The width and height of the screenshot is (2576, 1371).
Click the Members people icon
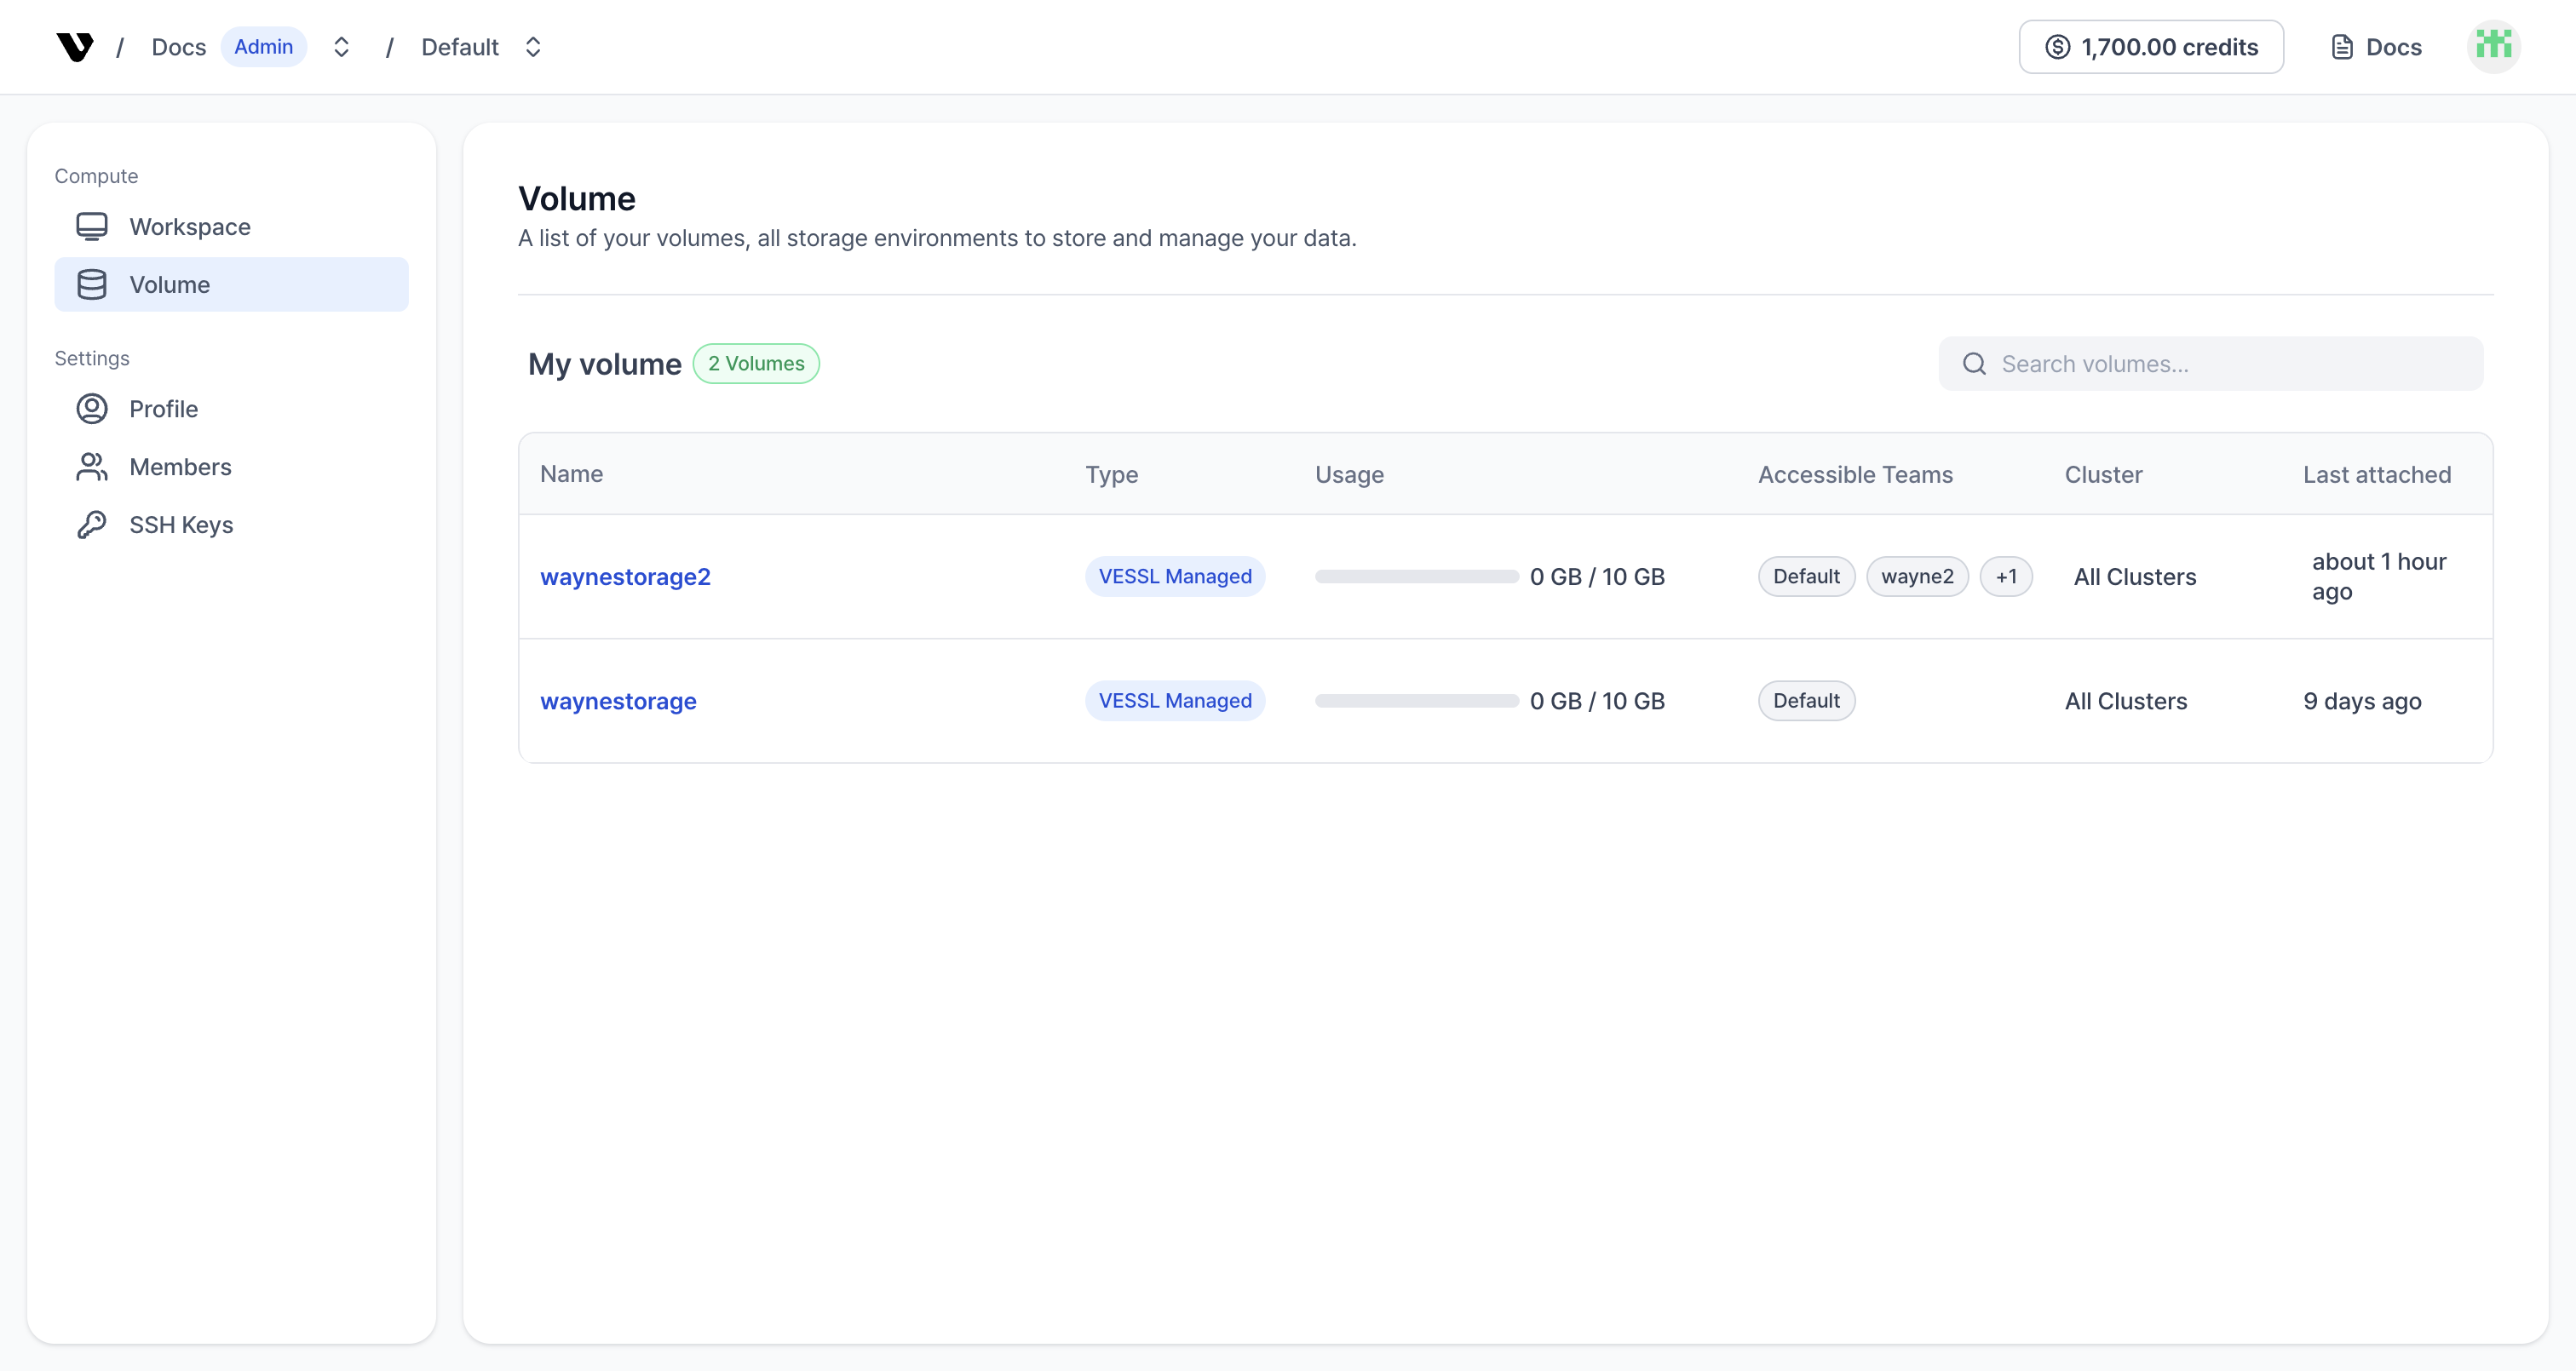point(92,467)
